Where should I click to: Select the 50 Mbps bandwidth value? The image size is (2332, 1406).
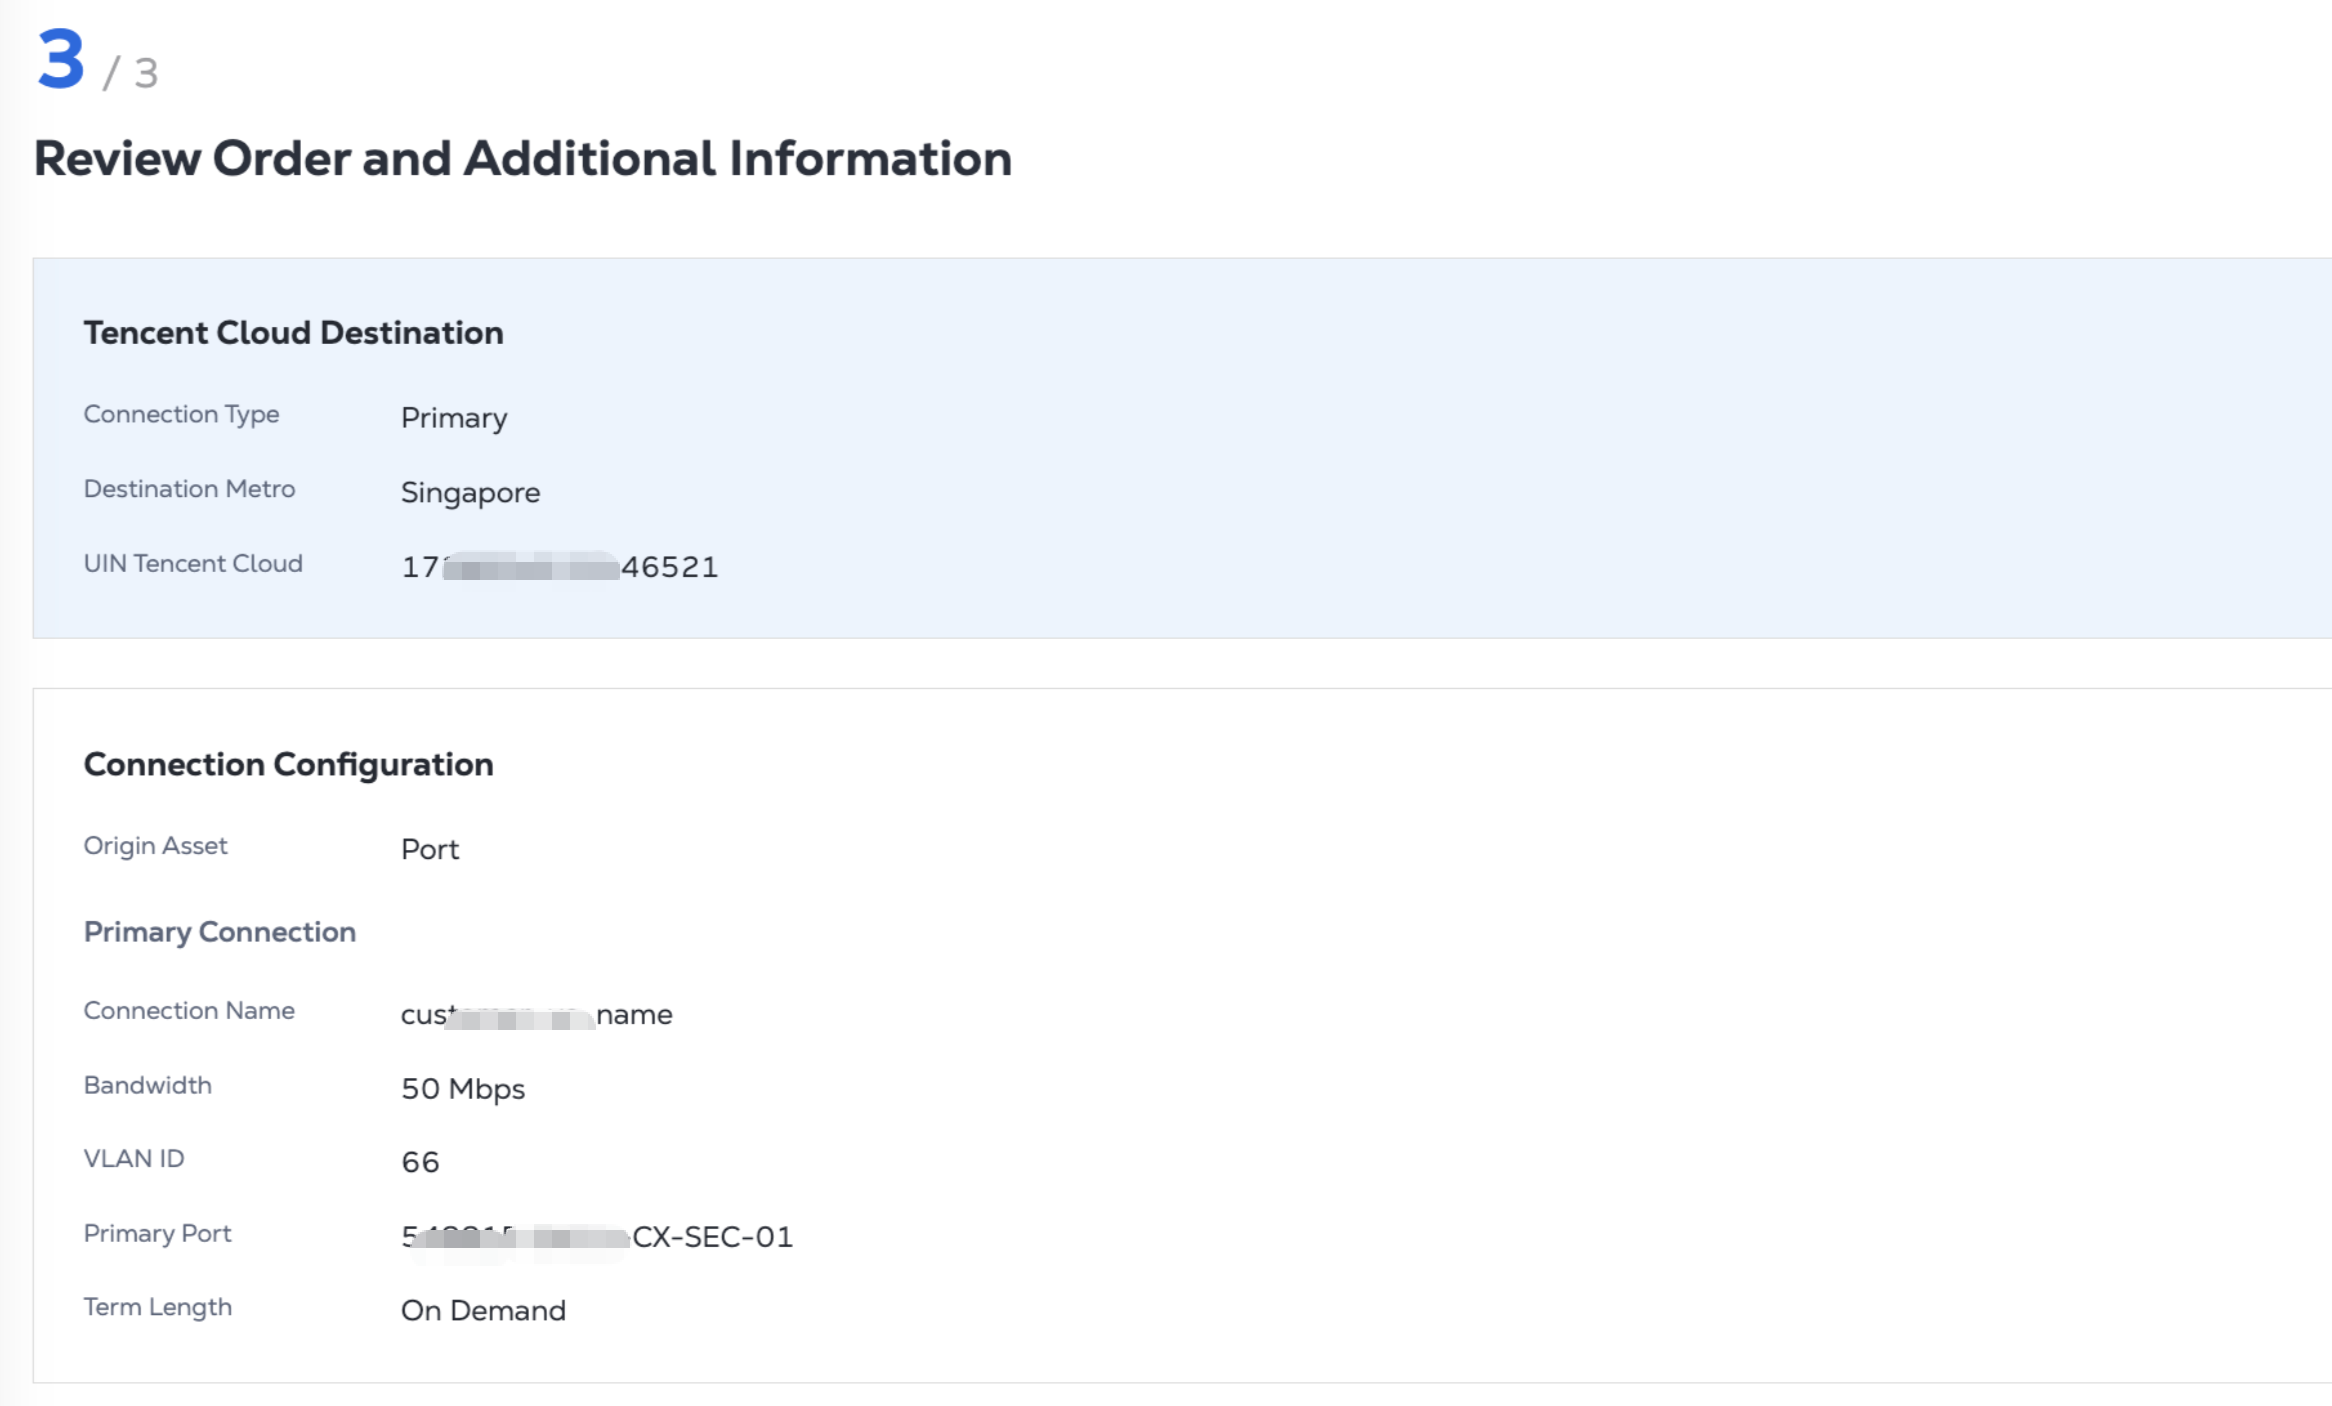463,1089
